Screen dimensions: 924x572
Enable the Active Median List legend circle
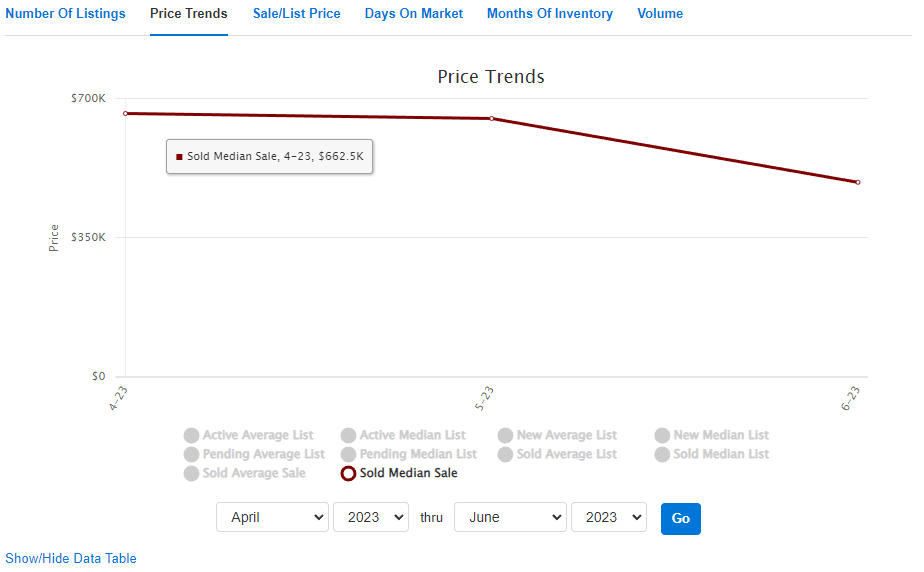click(348, 435)
